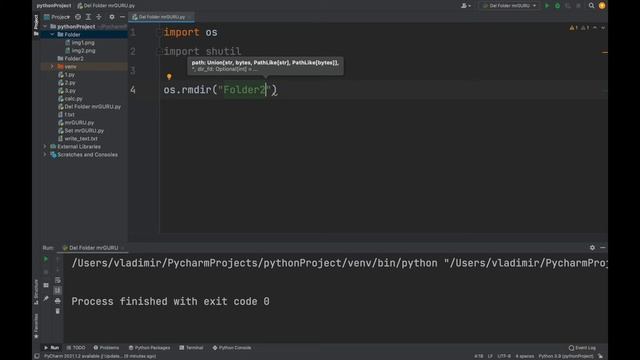
Task: Open the Favorites vertical sidebar tab
Action: [36, 326]
